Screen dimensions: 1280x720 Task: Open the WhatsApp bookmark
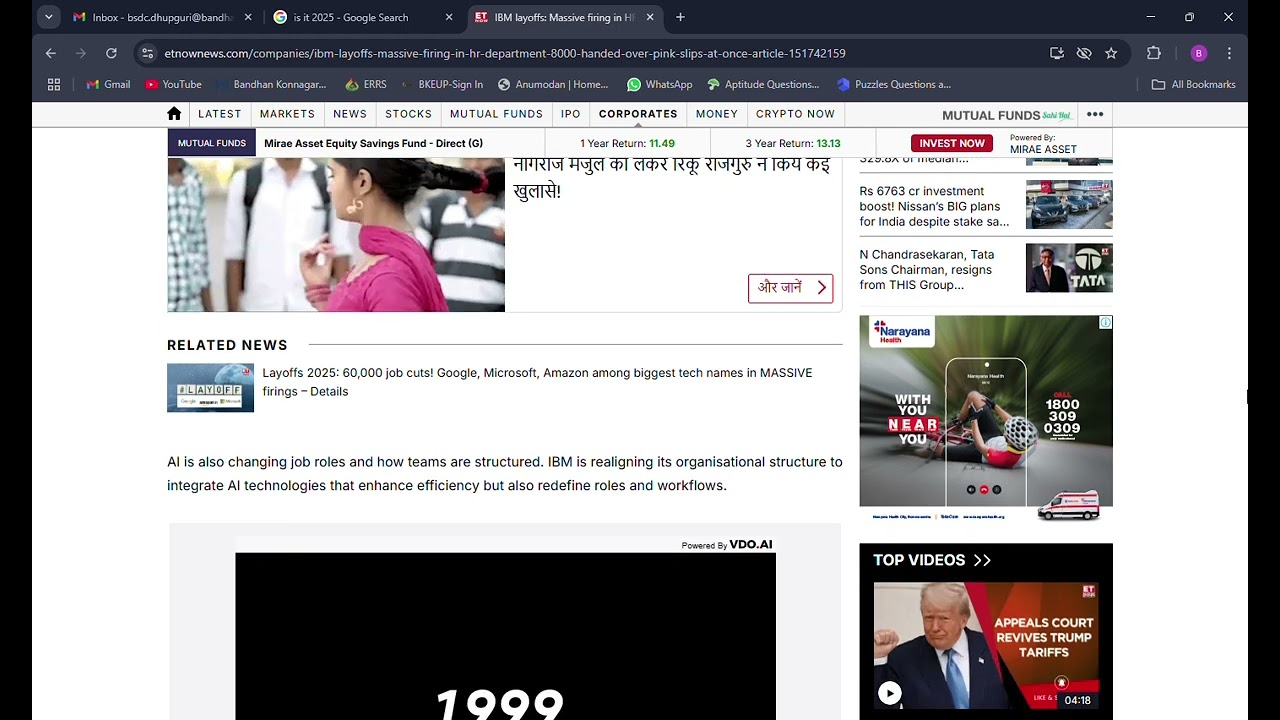660,84
